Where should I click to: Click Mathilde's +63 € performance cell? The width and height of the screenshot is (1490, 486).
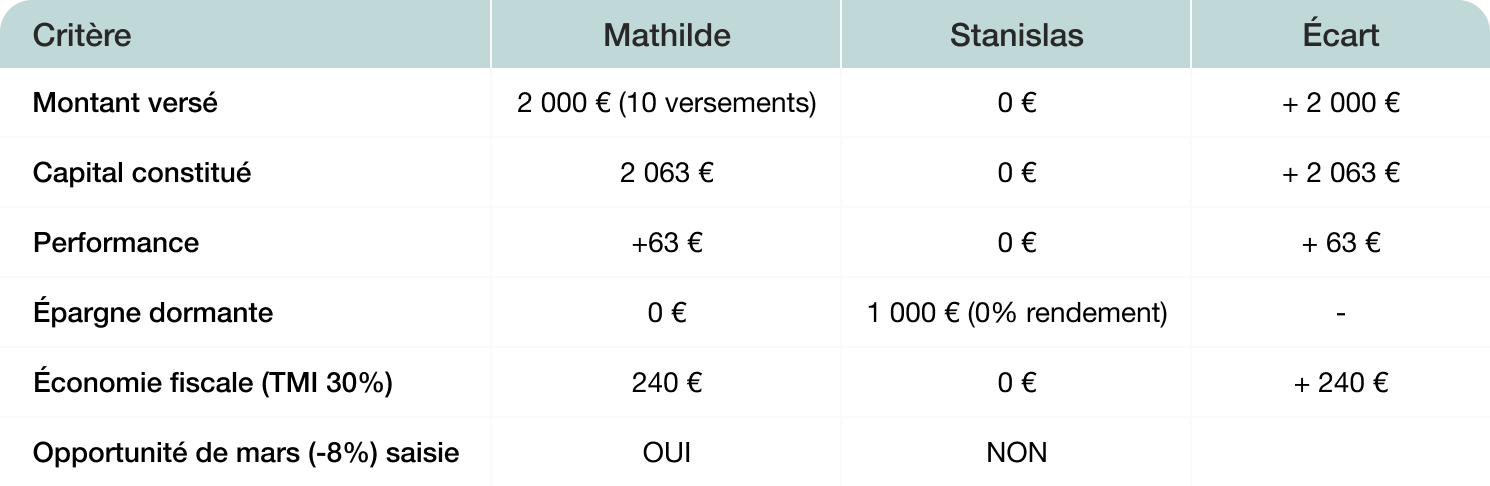(666, 243)
